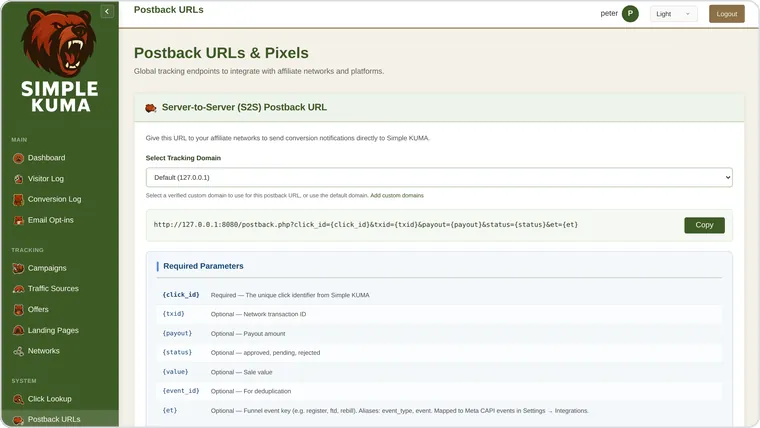Open the Light theme dropdown
The height and width of the screenshot is (428, 760).
pyautogui.click(x=673, y=14)
